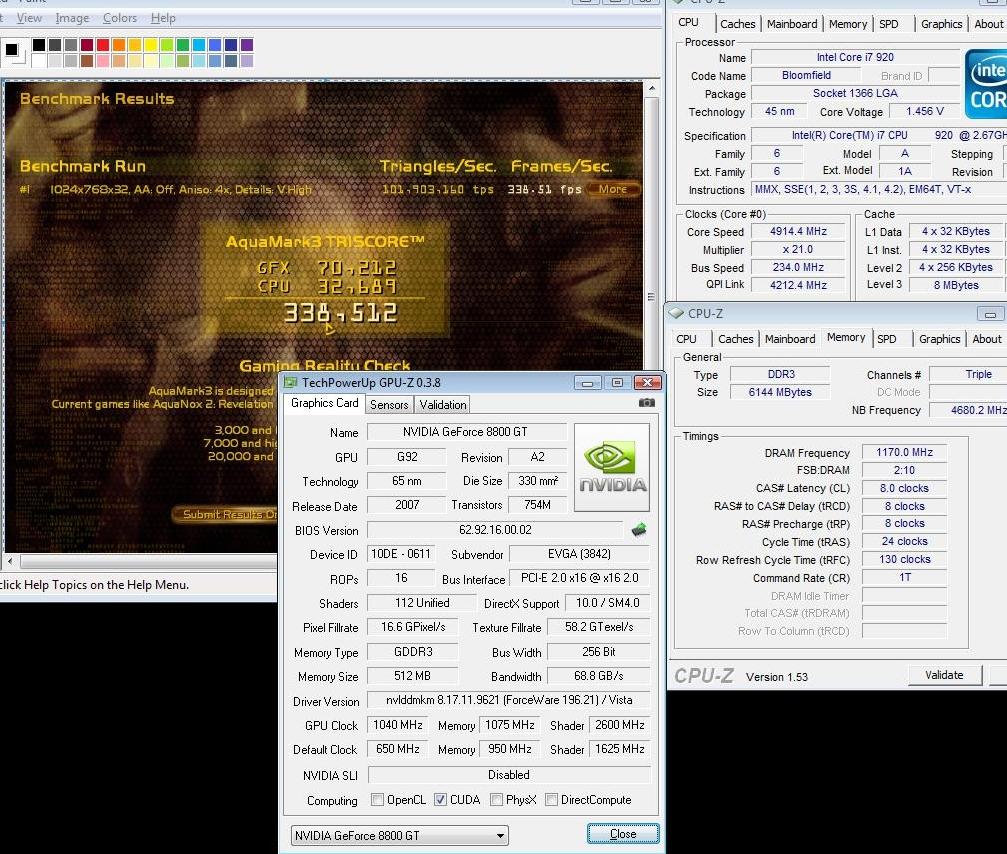Click the Core Speed value 4914.4 MHz
Image resolution: width=1007 pixels, height=854 pixels.
point(798,231)
